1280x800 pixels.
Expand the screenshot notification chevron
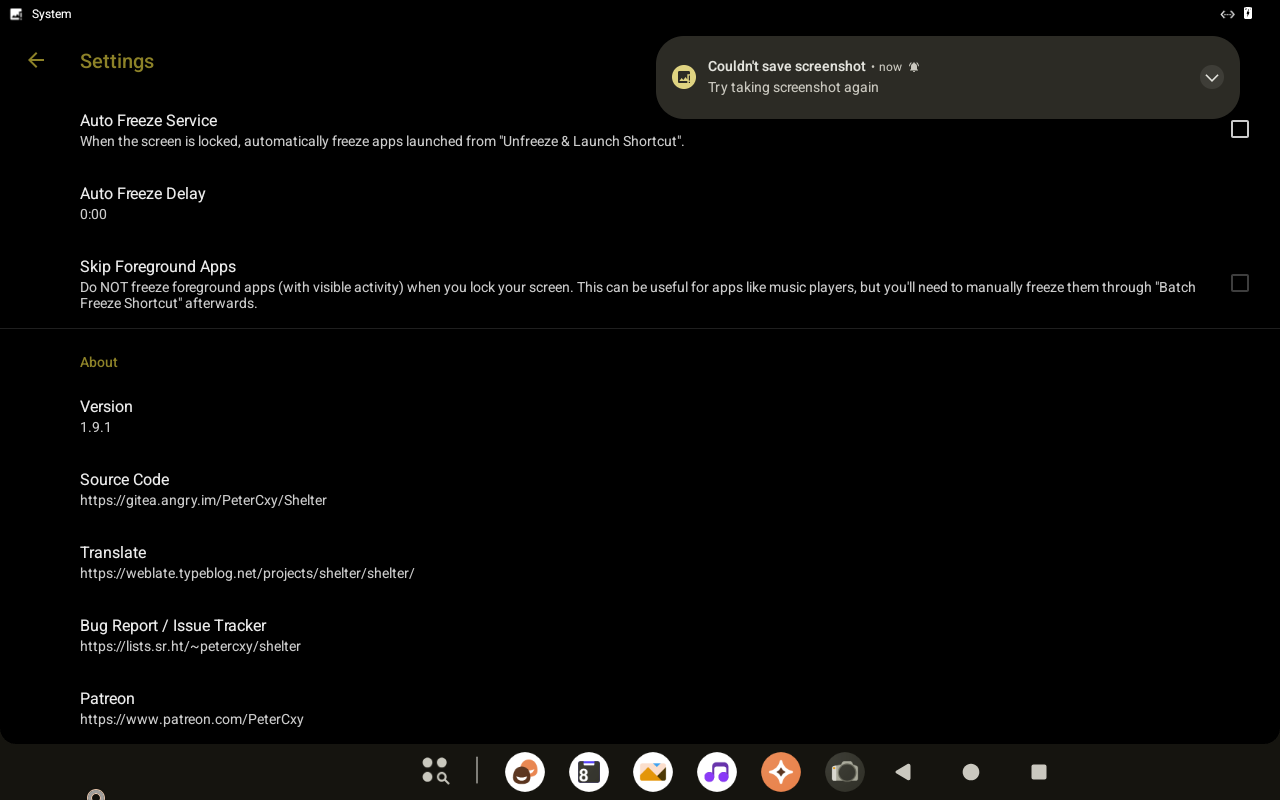(x=1211, y=78)
